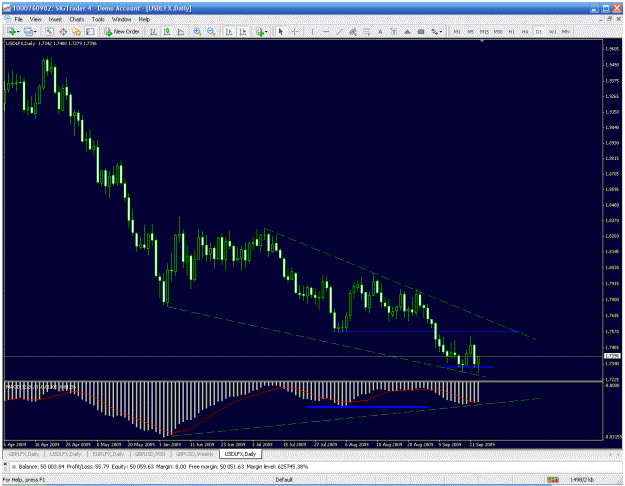Expand the New Chart dropdown arrow

tap(18, 32)
